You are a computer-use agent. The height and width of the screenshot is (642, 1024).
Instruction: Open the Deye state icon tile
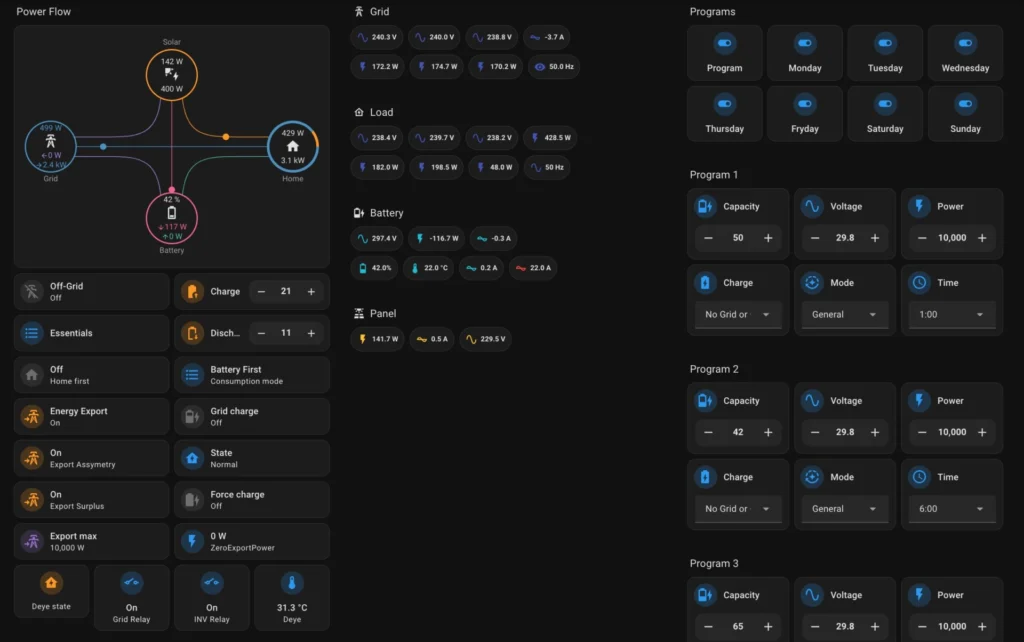[x=51, y=583]
